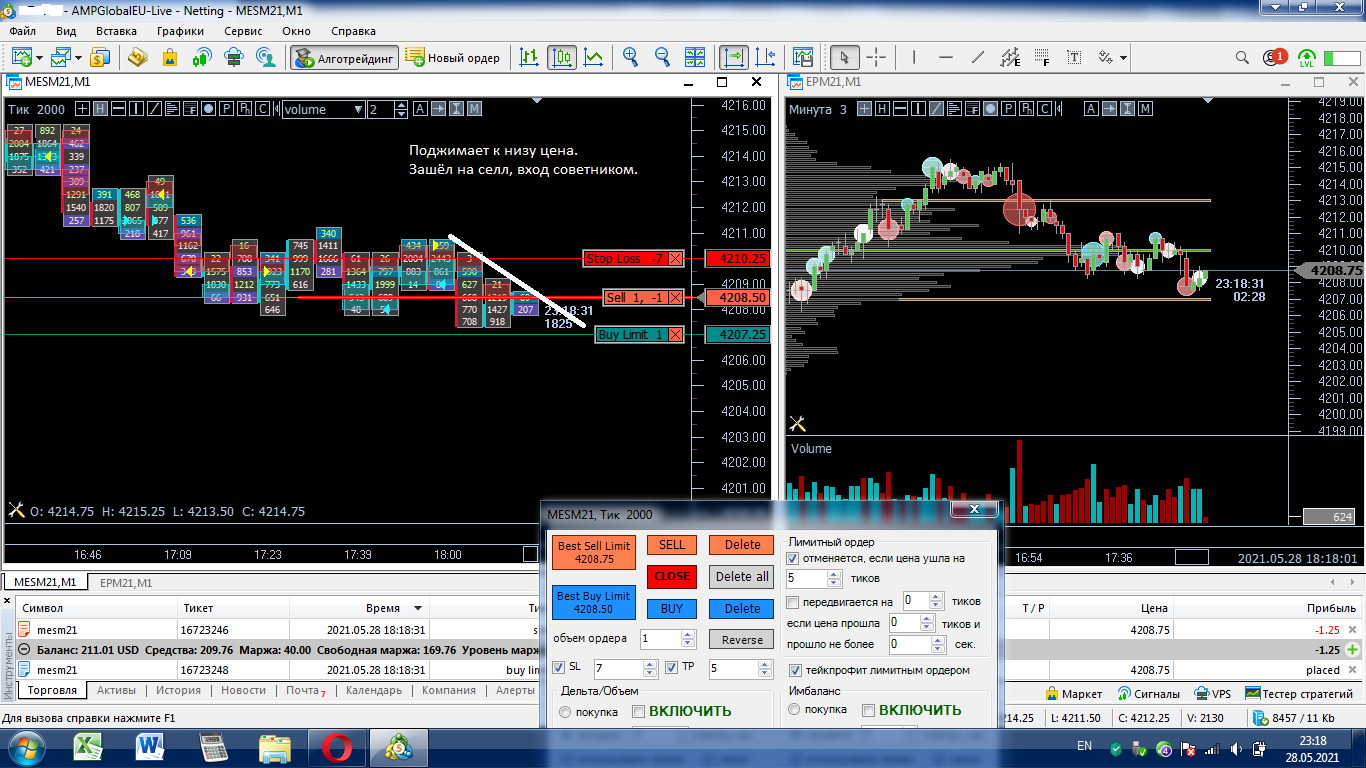Zoom out the chart with the minus magnifier

coord(663,57)
